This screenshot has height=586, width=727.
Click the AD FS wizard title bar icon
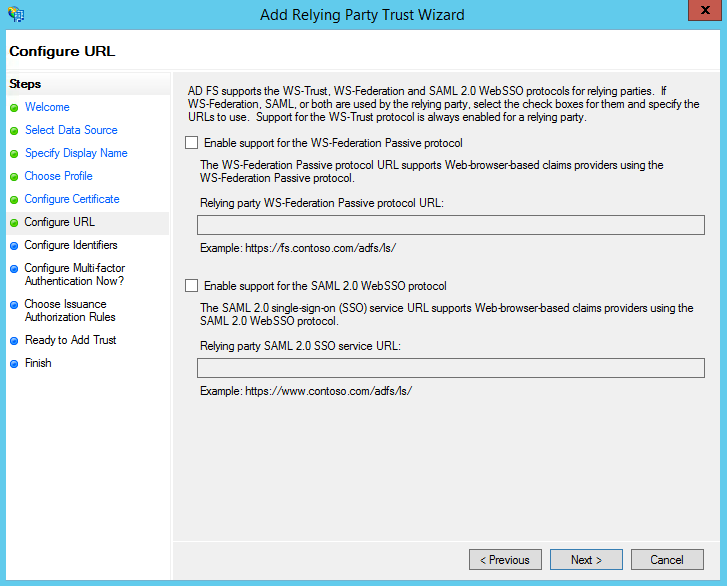(16, 15)
